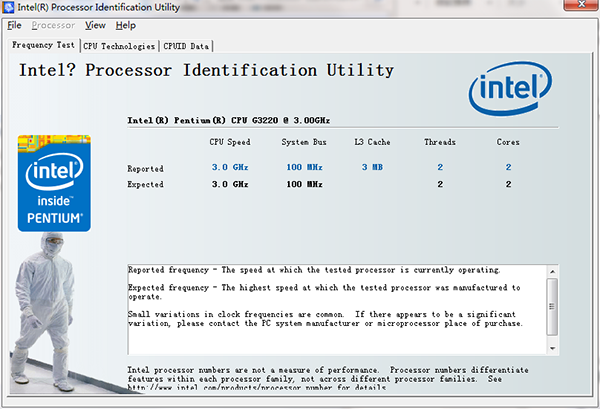Image resolution: width=600 pixels, height=409 pixels.
Task: Click the expected system bus '100 MHz' in black
Action: click(x=304, y=184)
